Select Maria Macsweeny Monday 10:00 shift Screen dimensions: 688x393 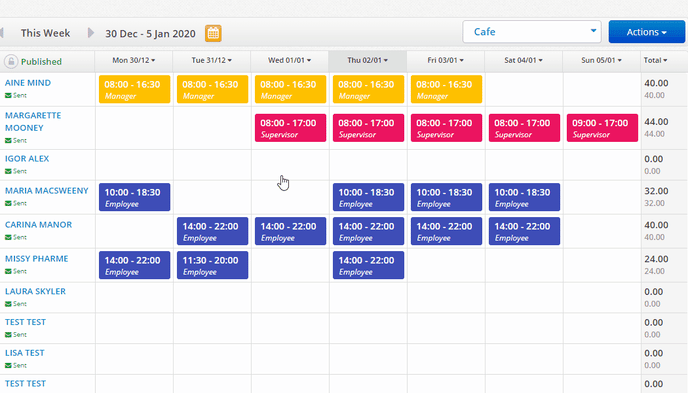coord(134,197)
